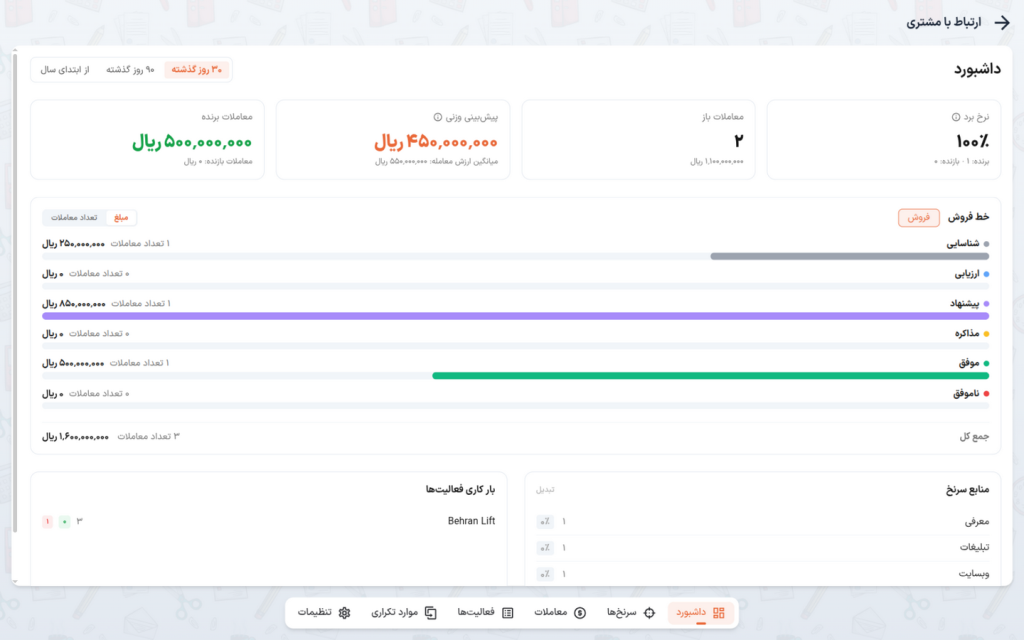
Task: Click the gray شناسایی stage bar
Action: click(850, 256)
